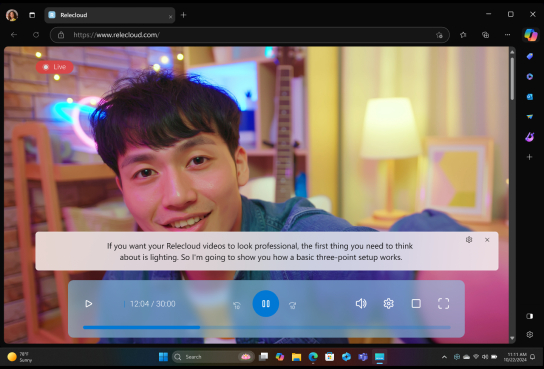Open the Shopping tag sidebar icon

coord(529,56)
